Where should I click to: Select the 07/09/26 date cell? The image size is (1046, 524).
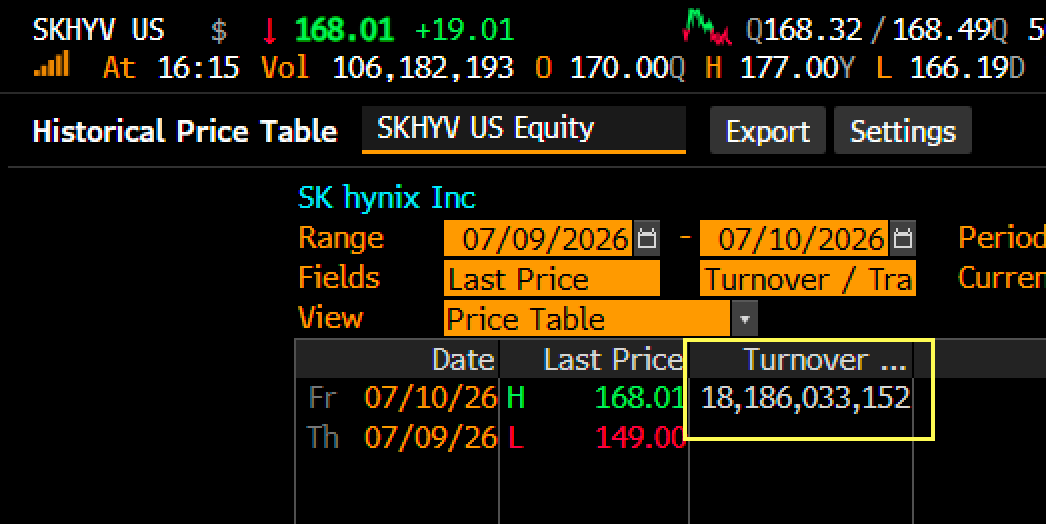click(430, 438)
